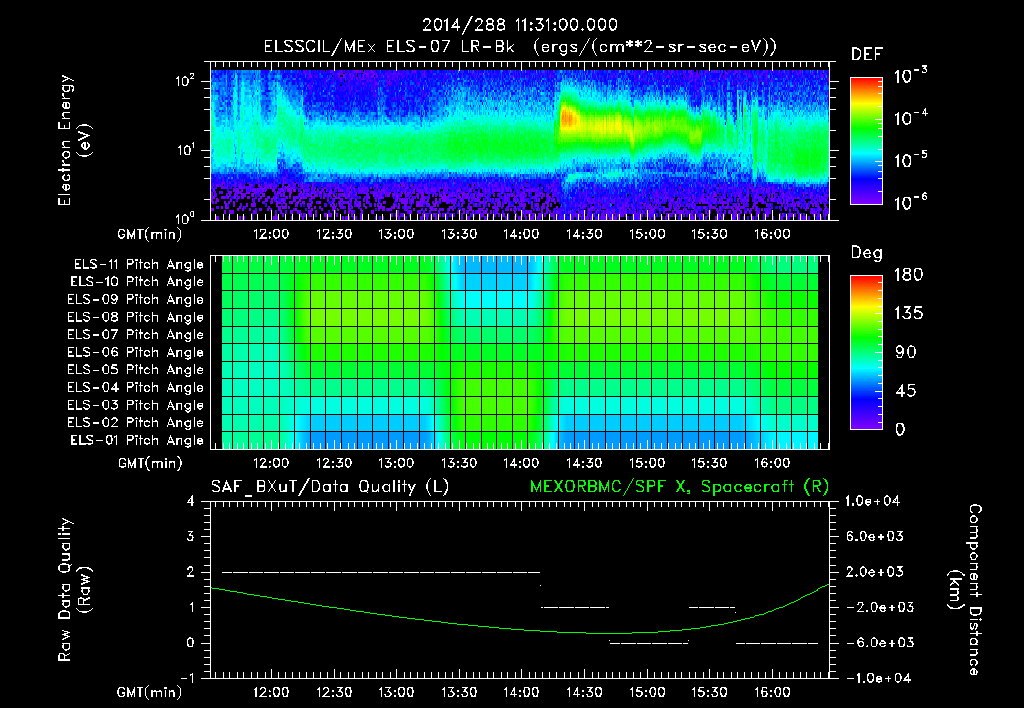The image size is (1024, 708).
Task: Select the ELS-09 Pitch Angle row label
Action: pyautogui.click(x=136, y=300)
